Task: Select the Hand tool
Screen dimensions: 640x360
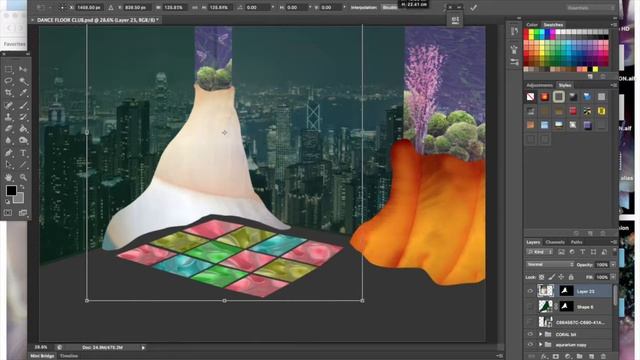Action: click(8, 177)
